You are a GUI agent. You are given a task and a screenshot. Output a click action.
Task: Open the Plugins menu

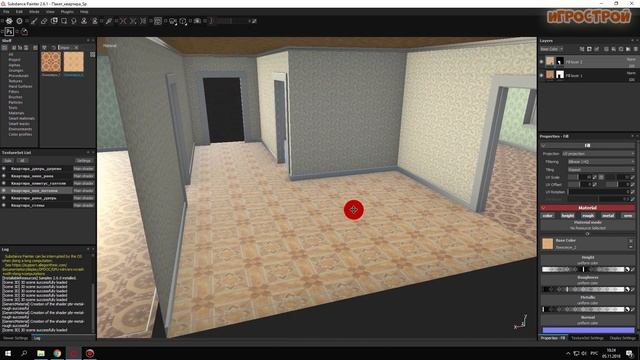tap(67, 12)
